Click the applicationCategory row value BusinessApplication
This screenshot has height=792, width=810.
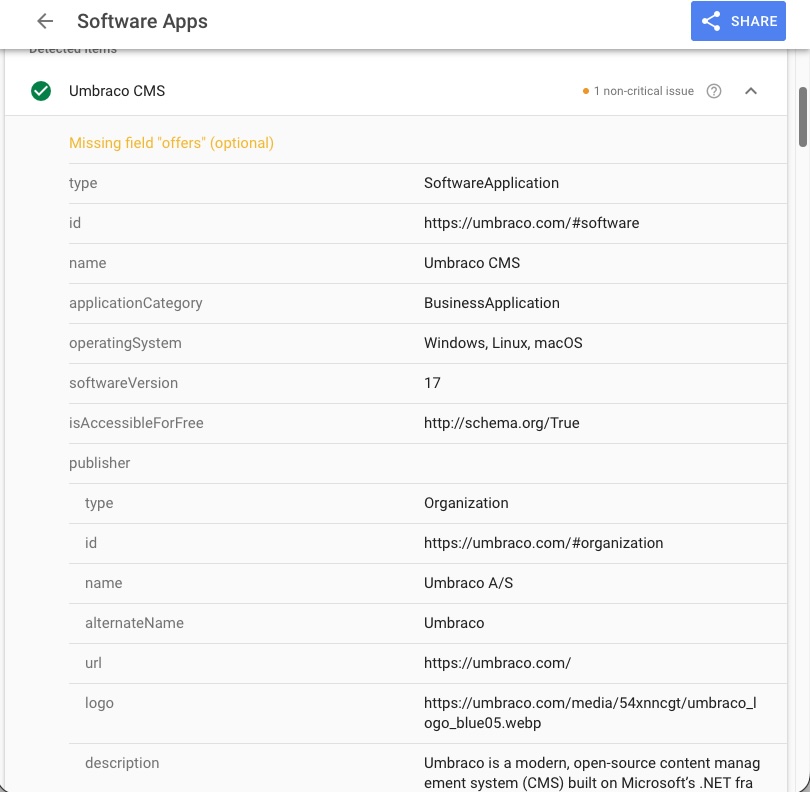492,303
